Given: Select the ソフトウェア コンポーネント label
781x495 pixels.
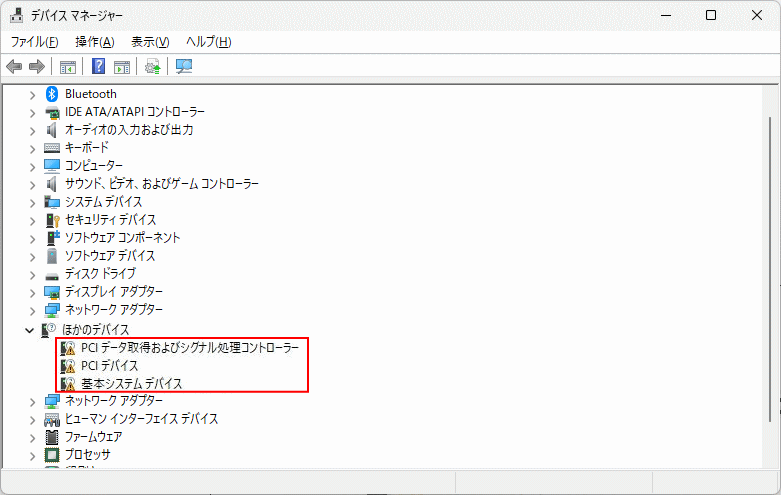Looking at the screenshot, I should pos(123,238).
